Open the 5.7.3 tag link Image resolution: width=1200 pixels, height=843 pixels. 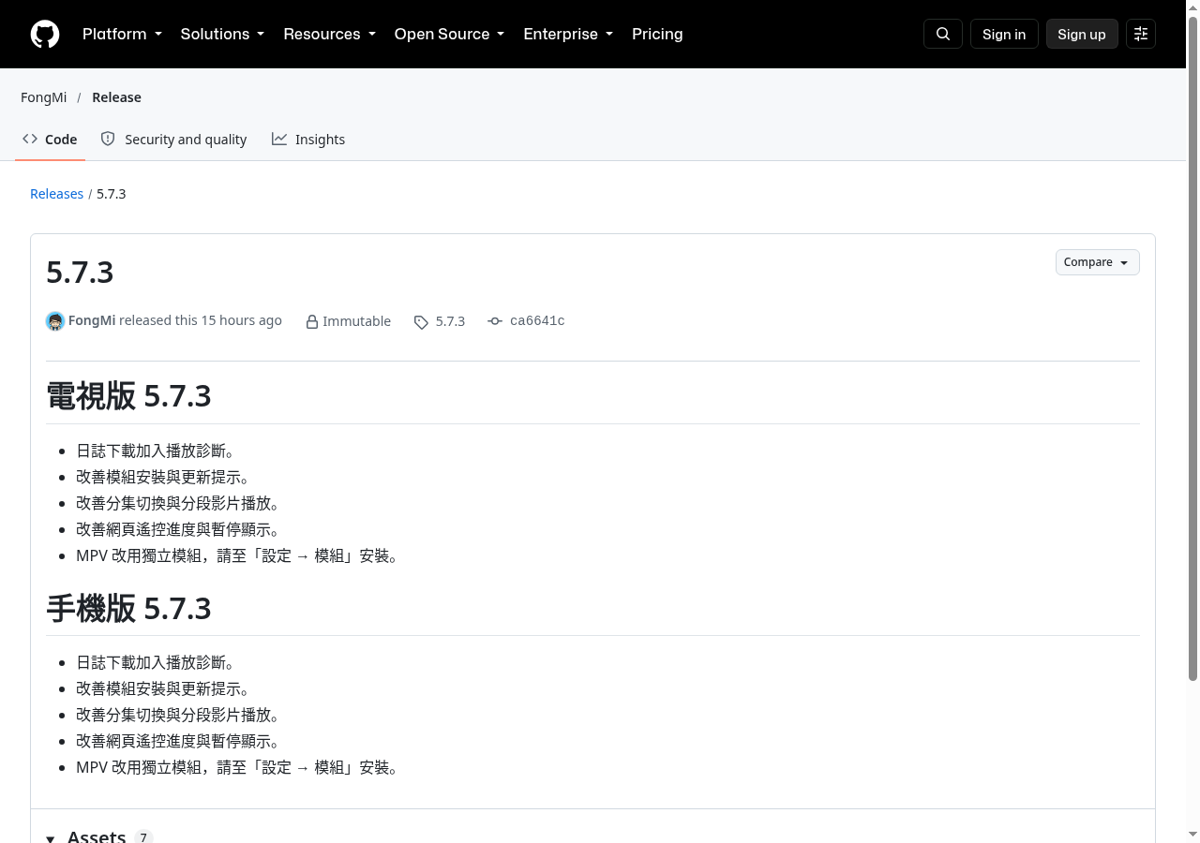coord(450,321)
